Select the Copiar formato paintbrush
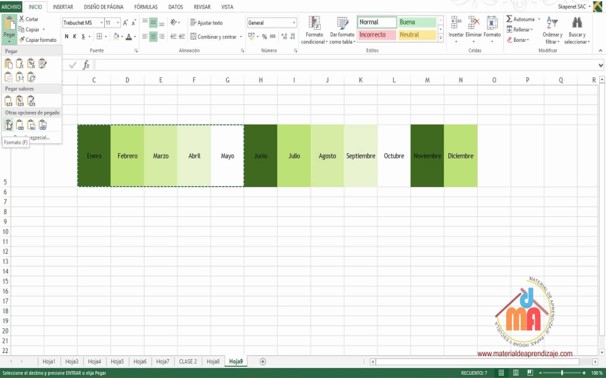This screenshot has height=378, width=606. [x=22, y=39]
